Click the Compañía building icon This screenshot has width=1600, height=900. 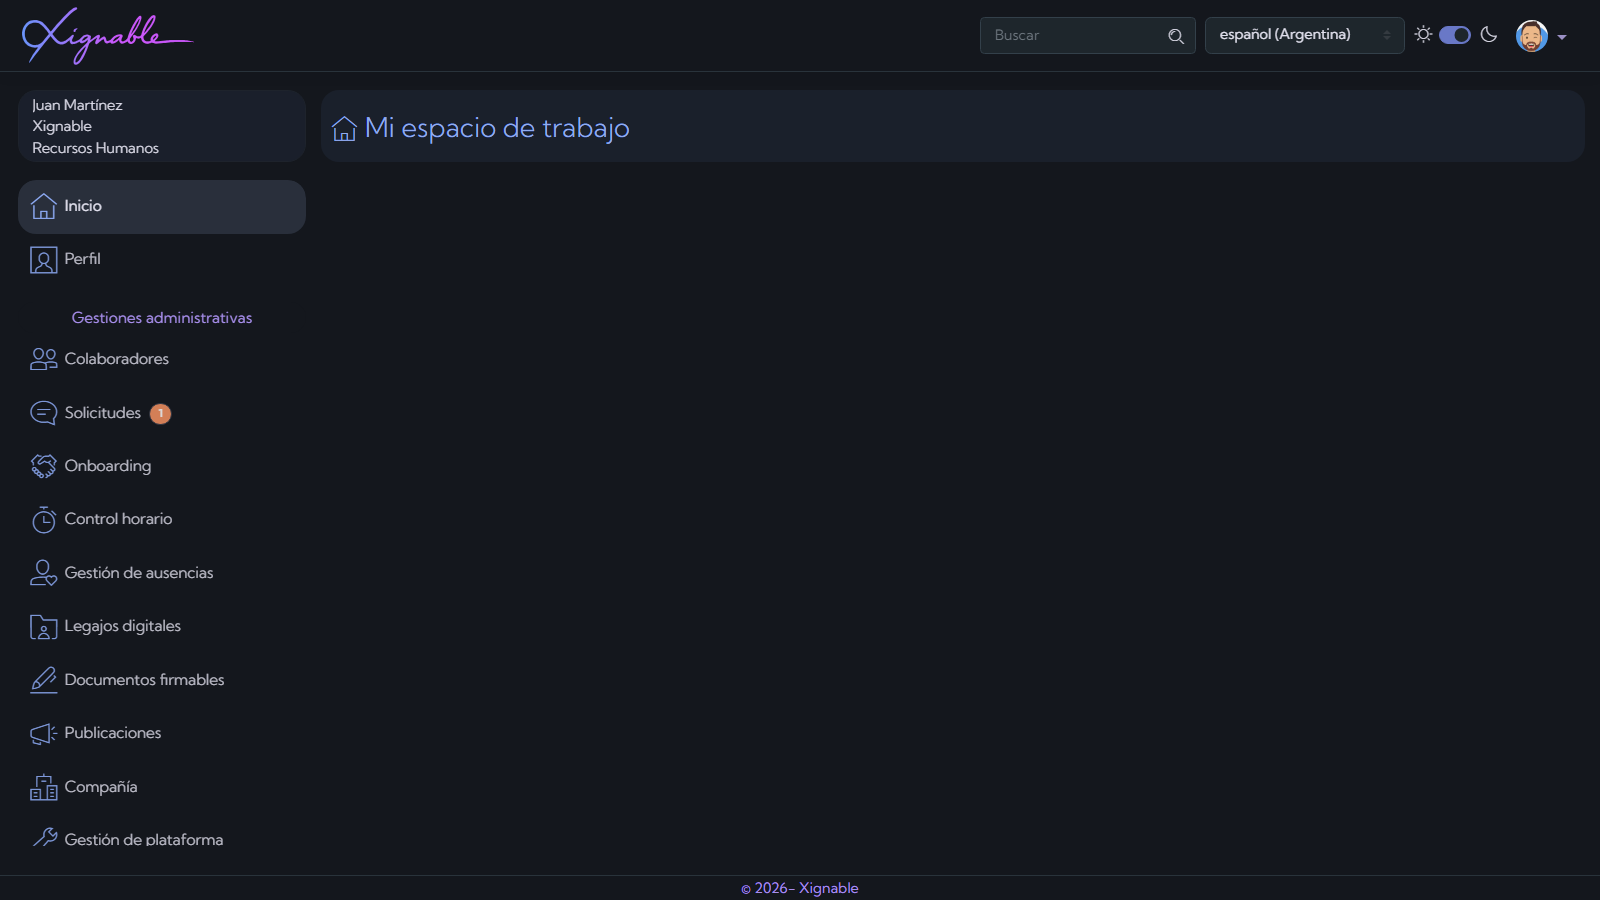(x=43, y=786)
